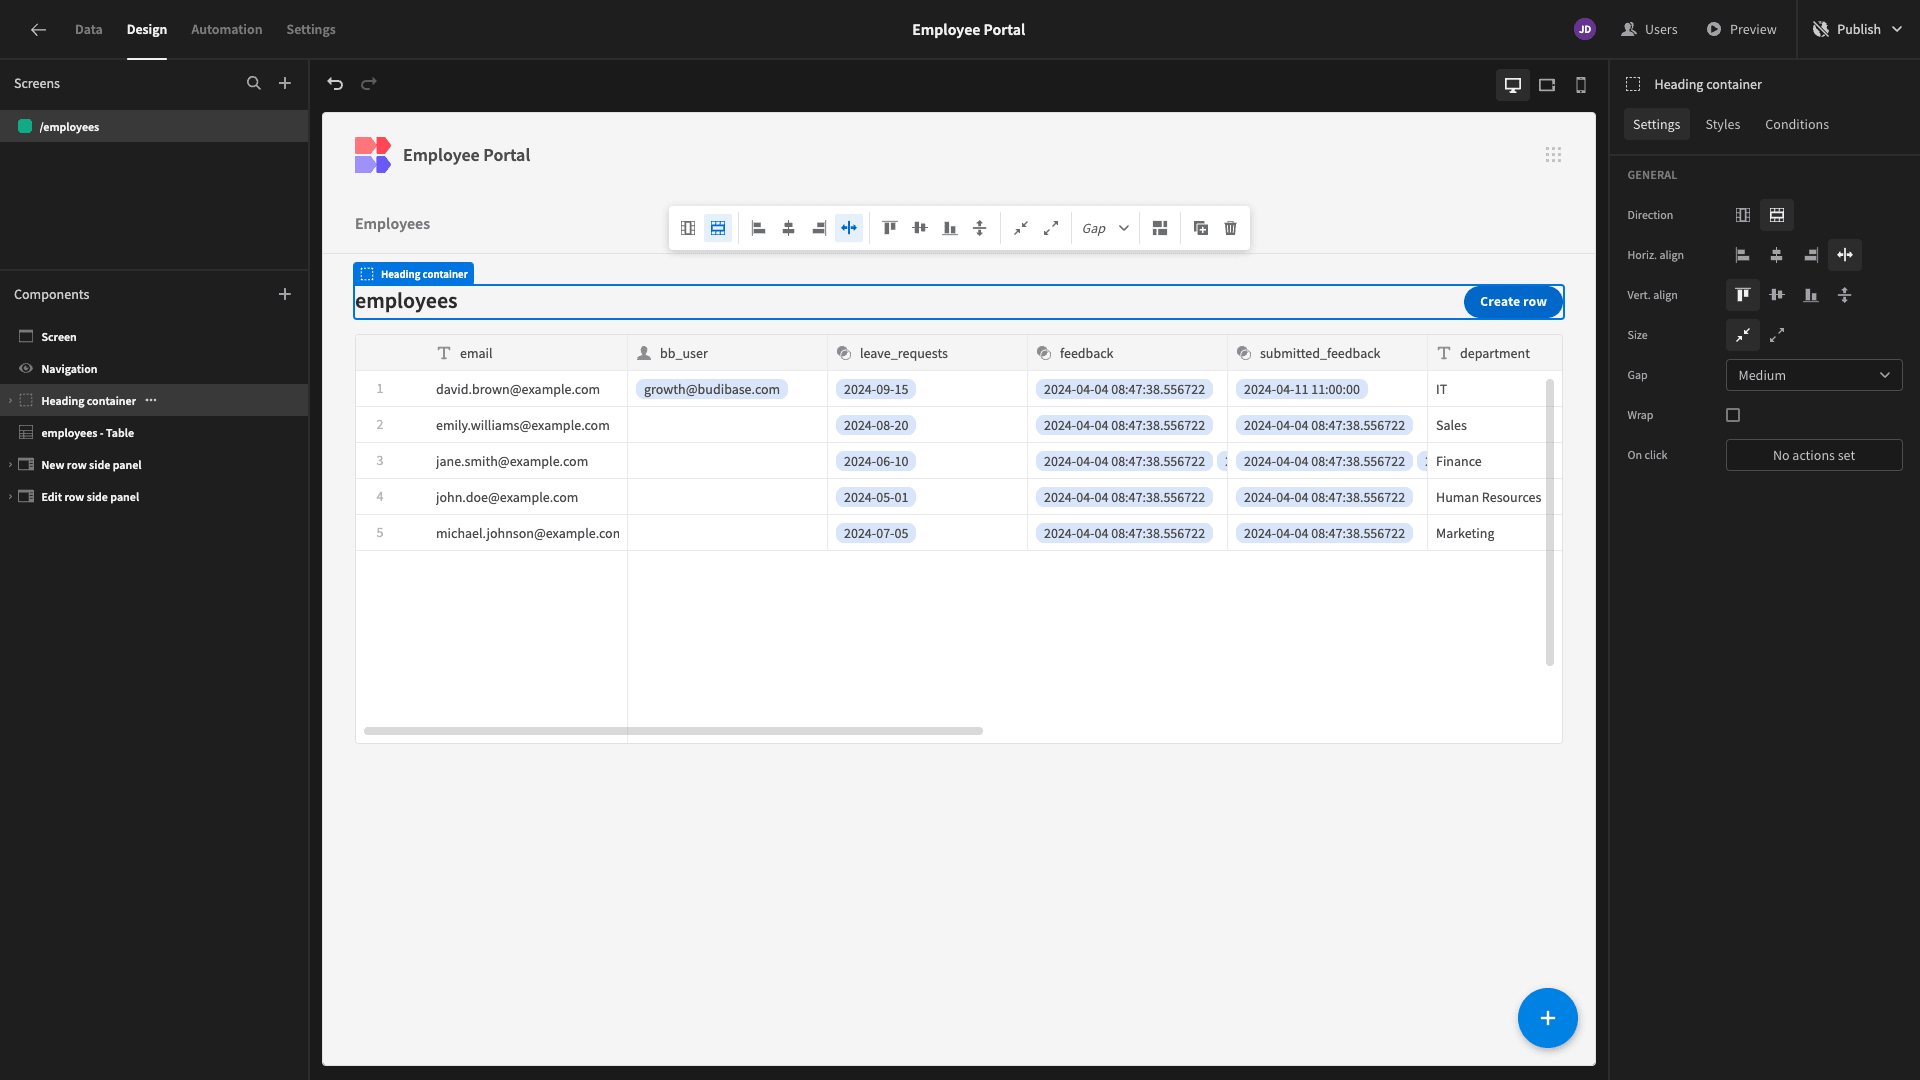The height and width of the screenshot is (1080, 1920).
Task: Align left in floating toolbar
Action: (759, 228)
